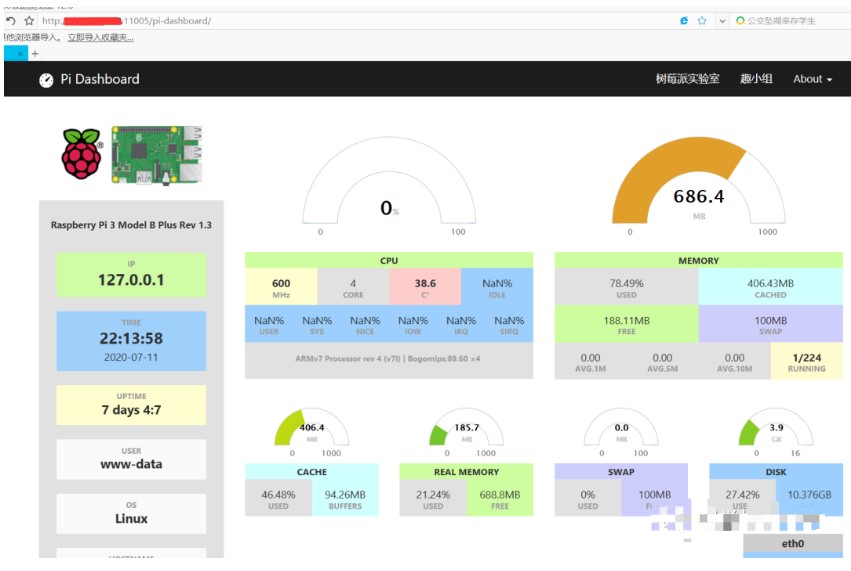The height and width of the screenshot is (571, 851).
Task: Click the time value 22:13:58
Action: coord(131,339)
